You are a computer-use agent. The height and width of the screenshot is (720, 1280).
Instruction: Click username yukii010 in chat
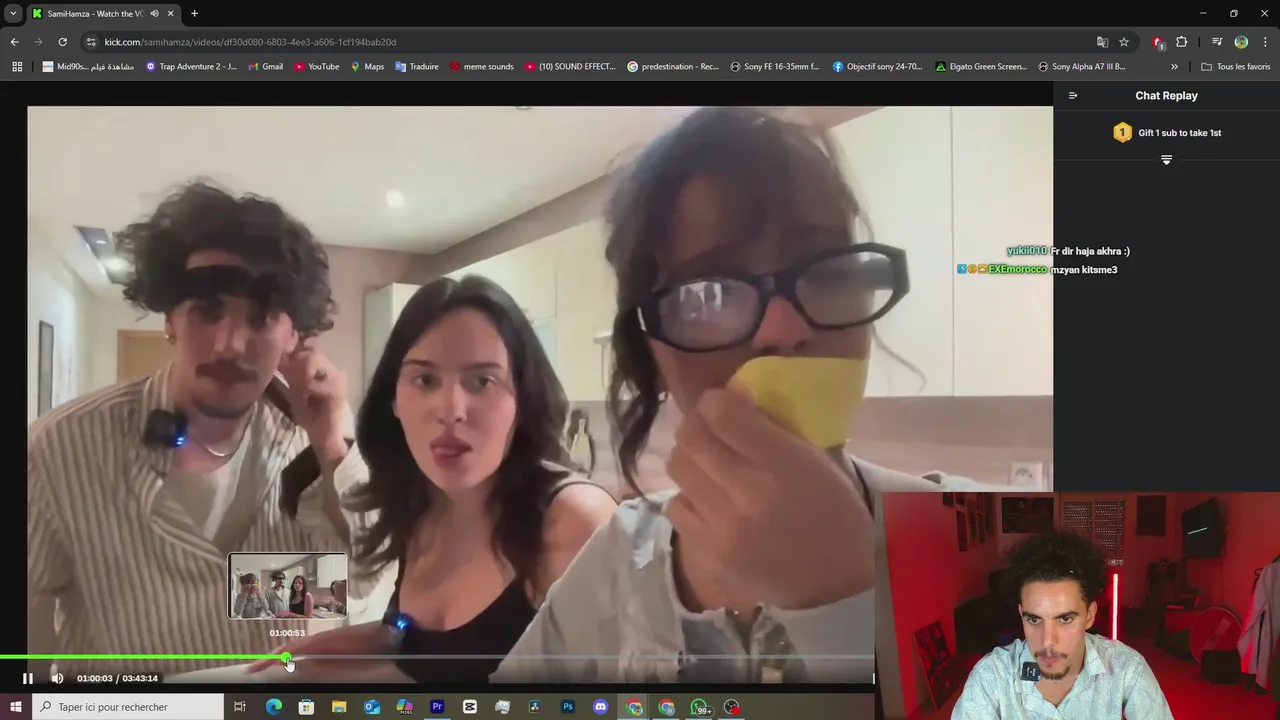(x=1027, y=251)
